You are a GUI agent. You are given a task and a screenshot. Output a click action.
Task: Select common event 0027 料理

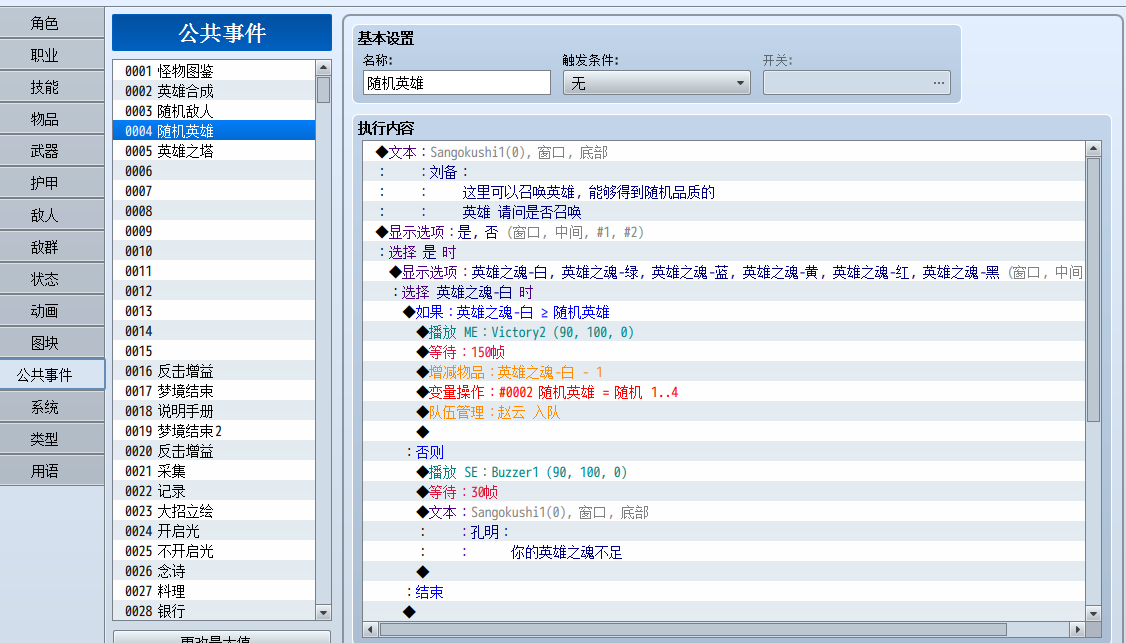214,591
